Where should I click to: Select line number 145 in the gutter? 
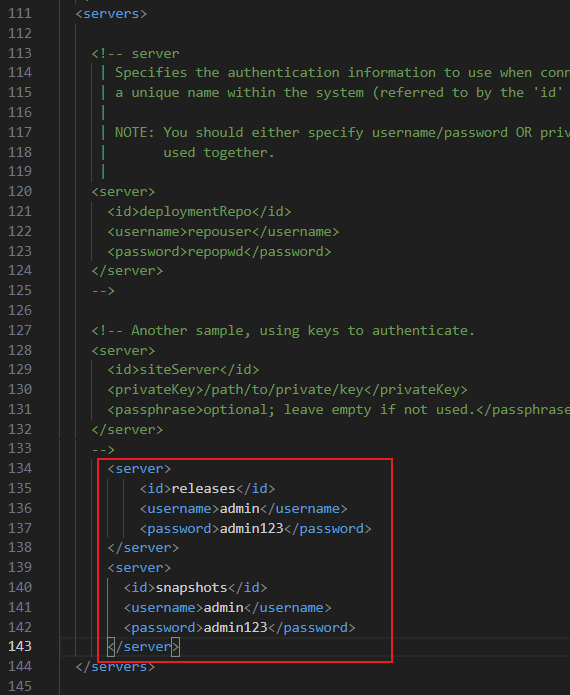point(20,687)
